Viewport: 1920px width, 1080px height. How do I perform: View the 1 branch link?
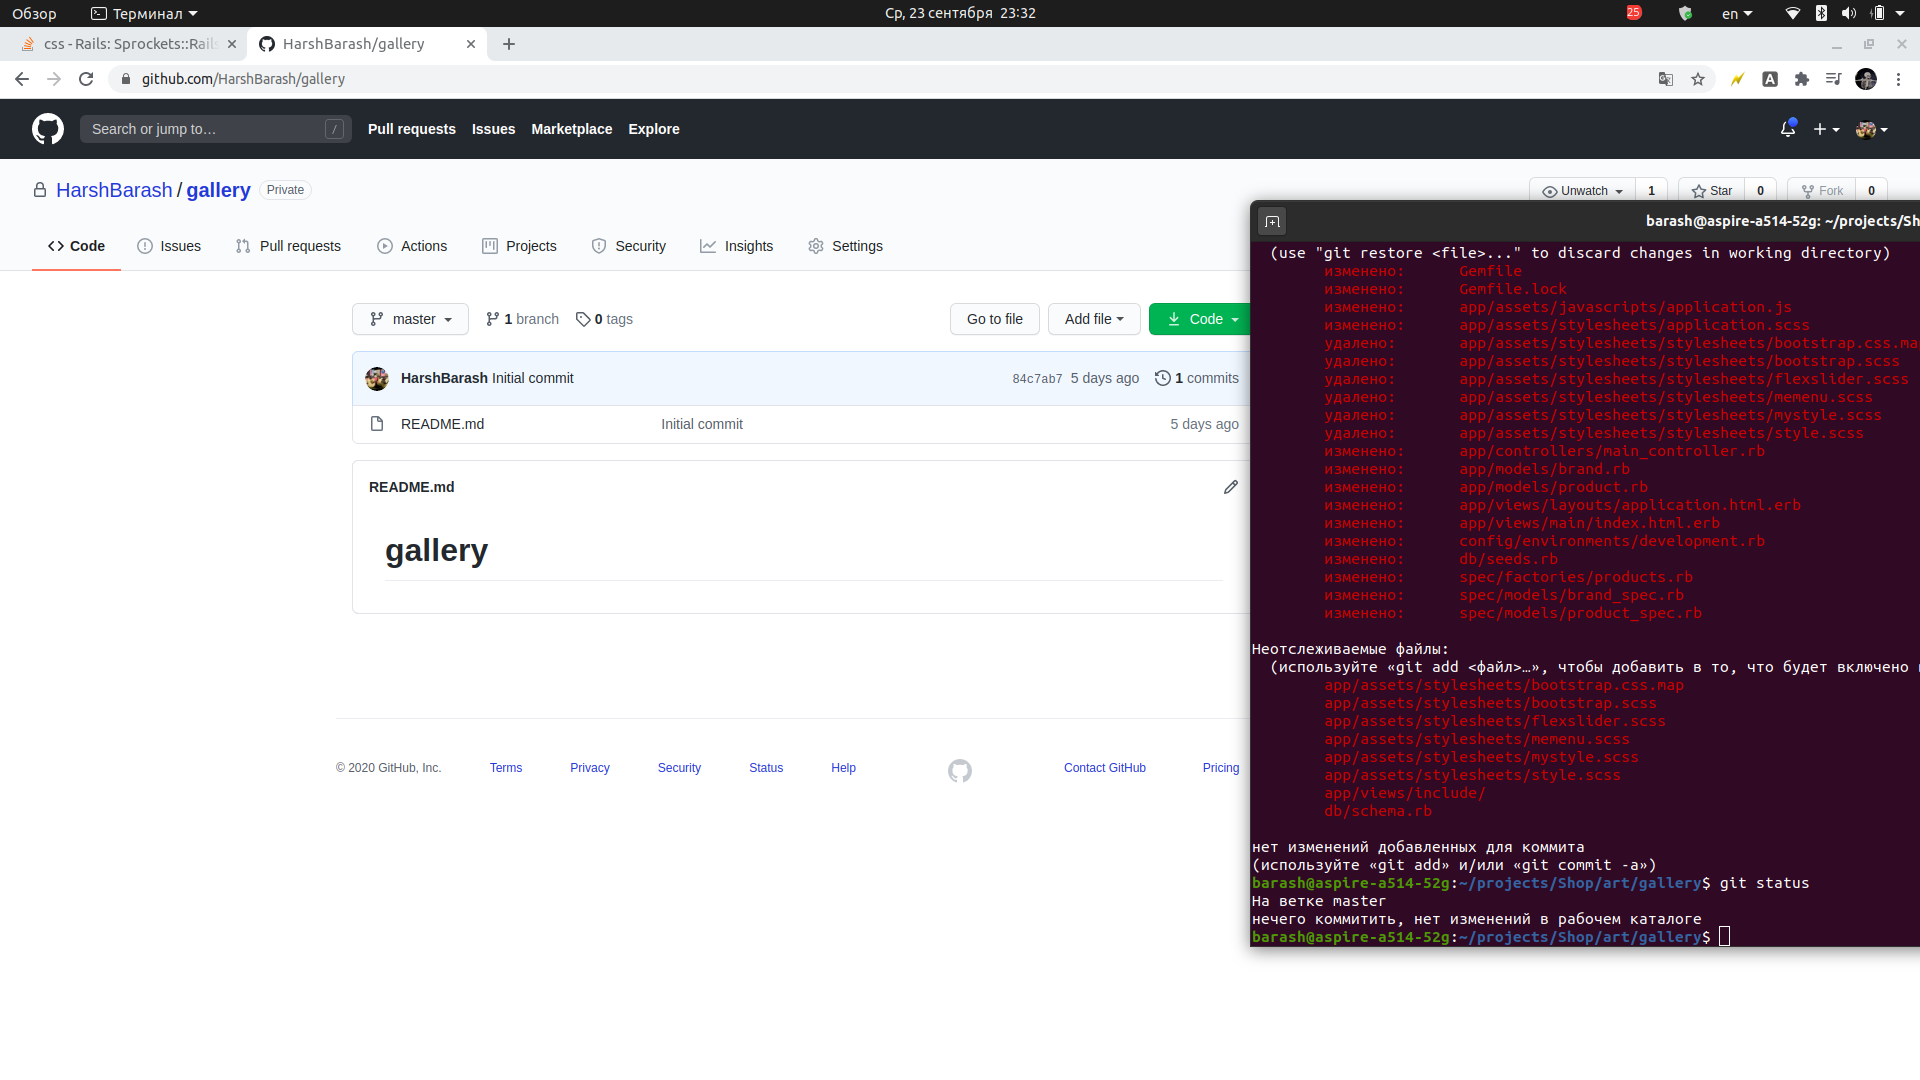click(522, 319)
